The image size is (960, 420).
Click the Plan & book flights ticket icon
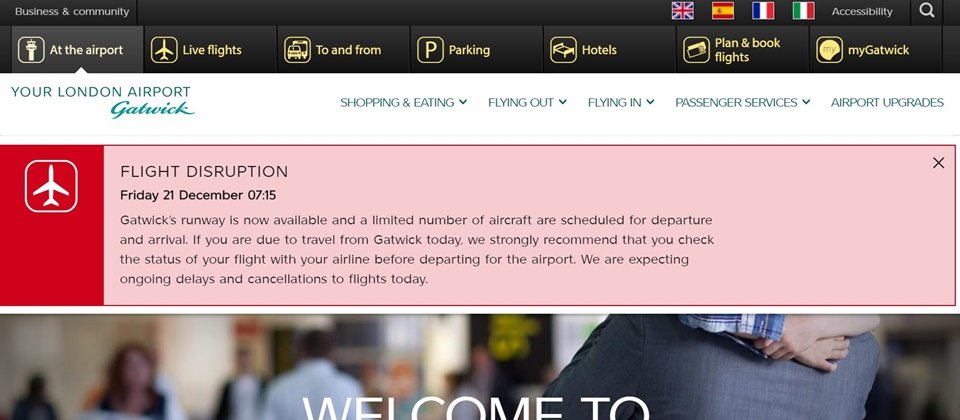click(696, 50)
